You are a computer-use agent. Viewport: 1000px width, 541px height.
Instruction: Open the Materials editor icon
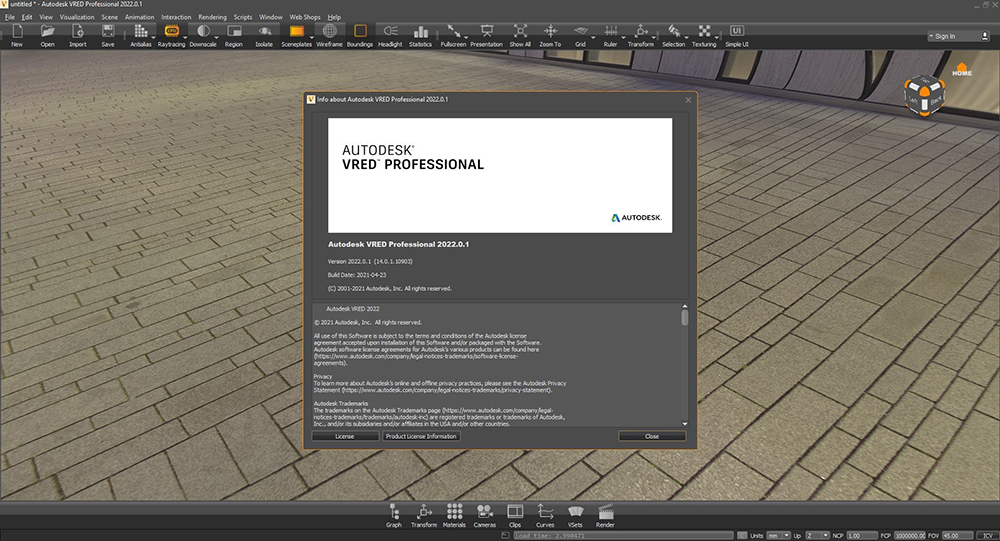click(x=454, y=511)
